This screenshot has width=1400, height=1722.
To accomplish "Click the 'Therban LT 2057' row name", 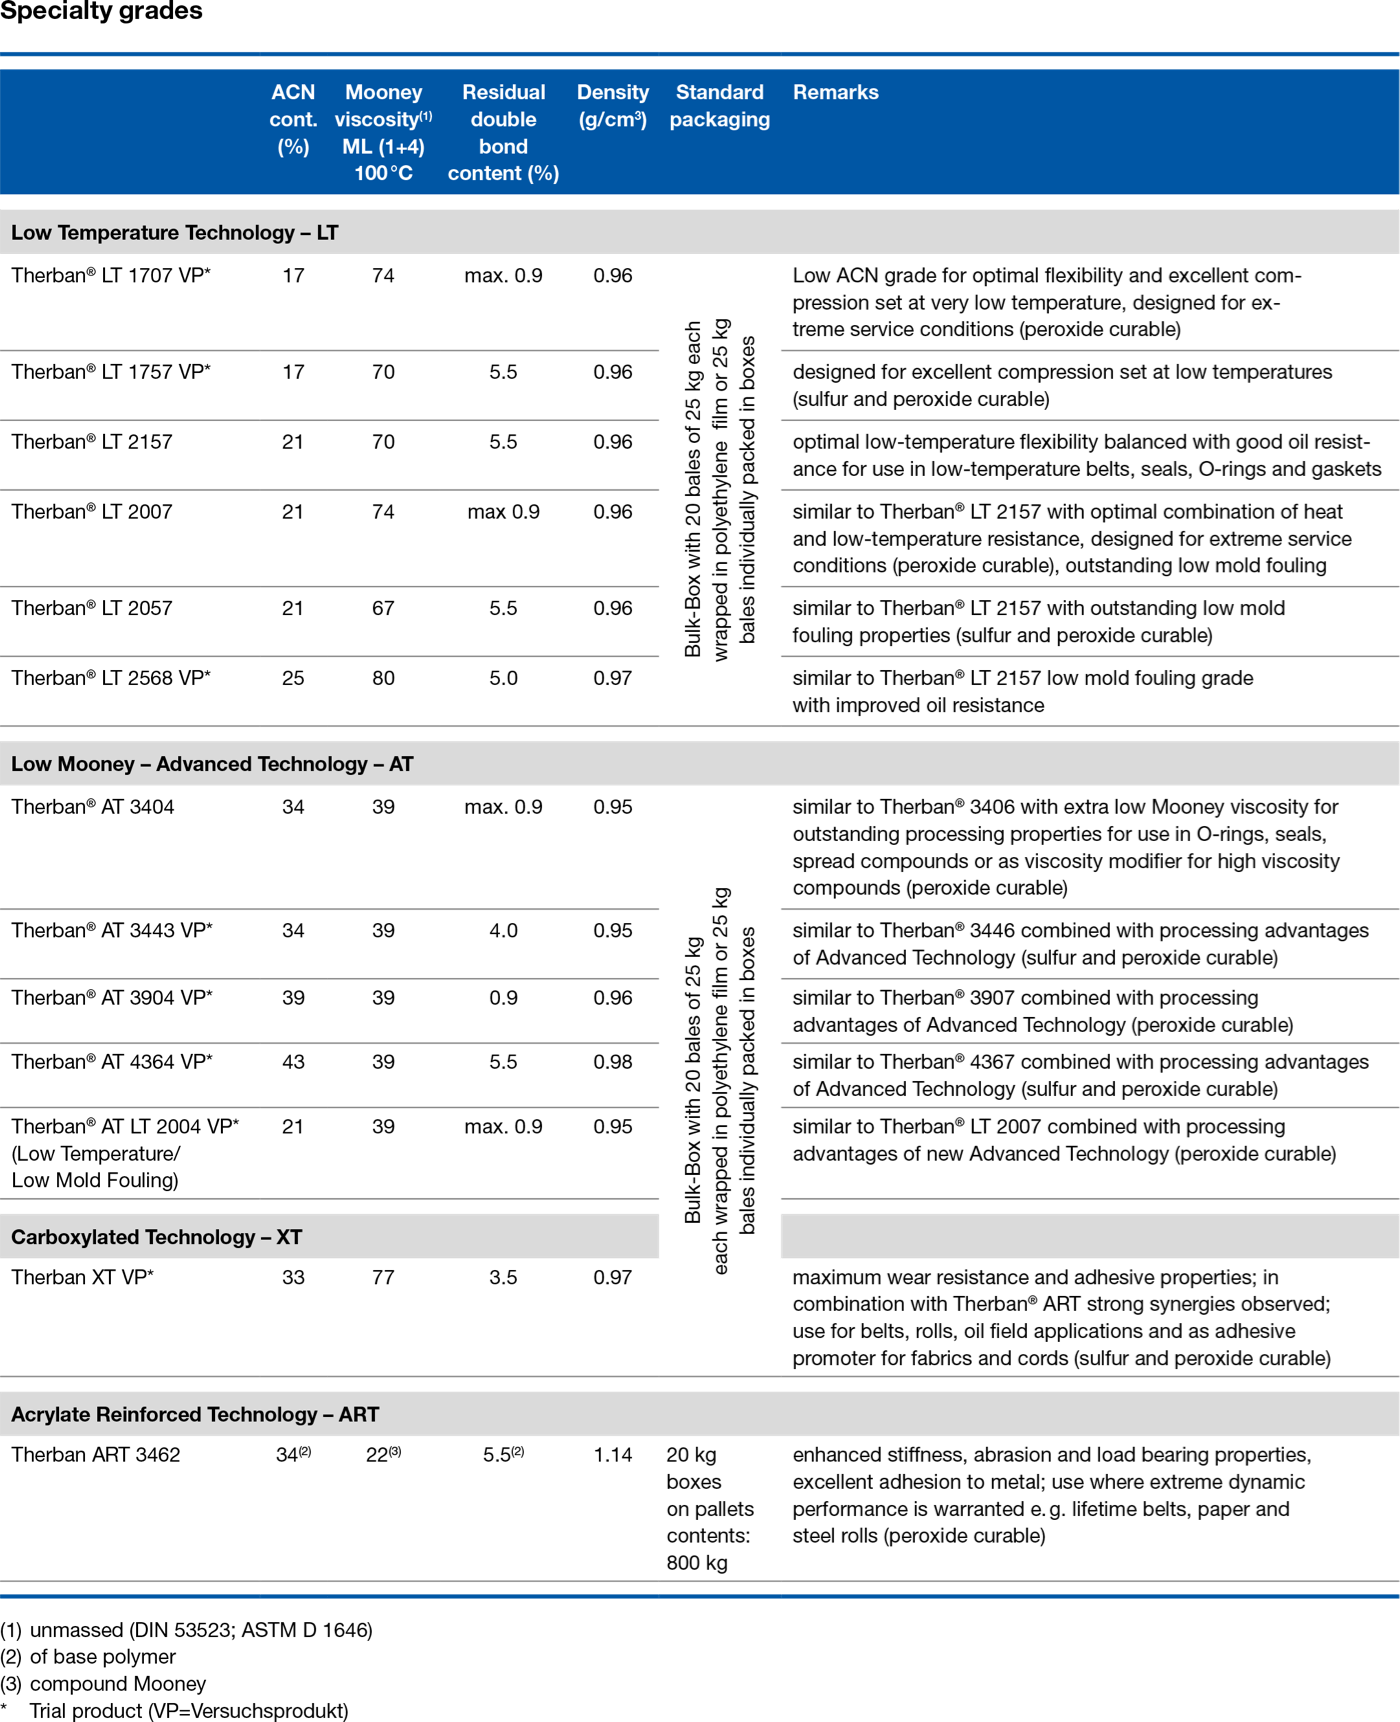I will (92, 608).
